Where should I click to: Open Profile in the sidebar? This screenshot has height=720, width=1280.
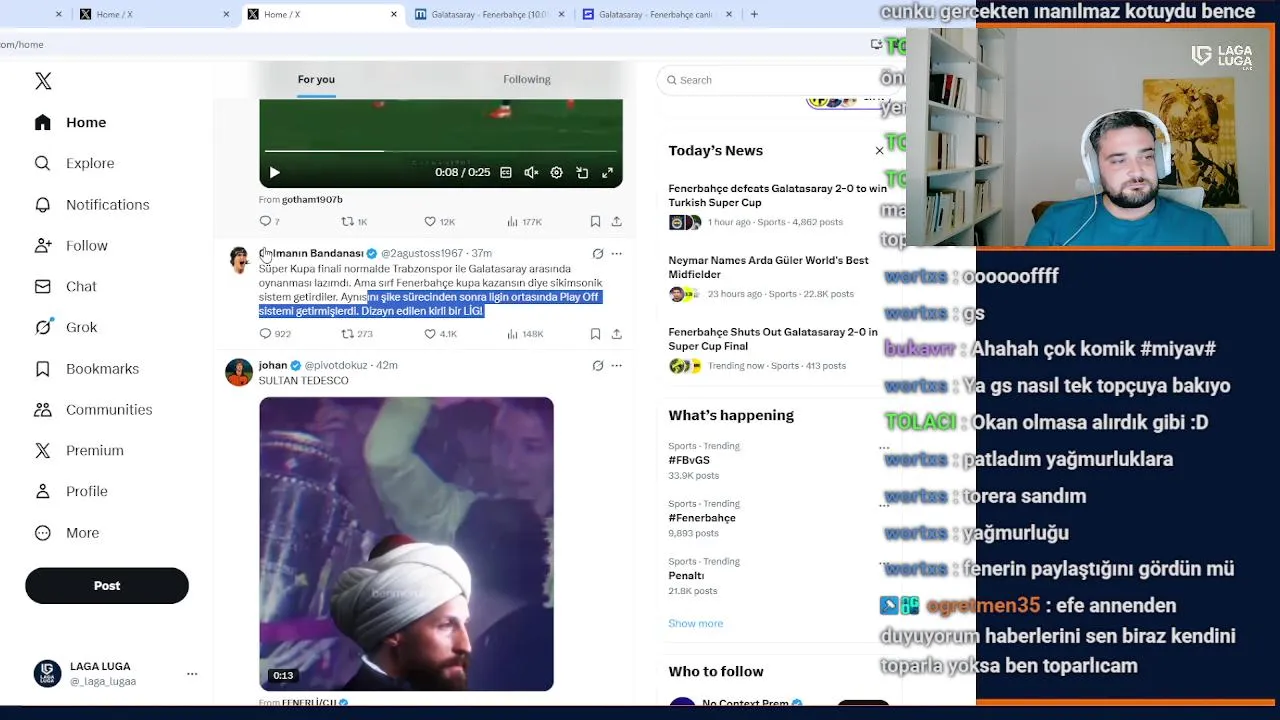(70, 491)
